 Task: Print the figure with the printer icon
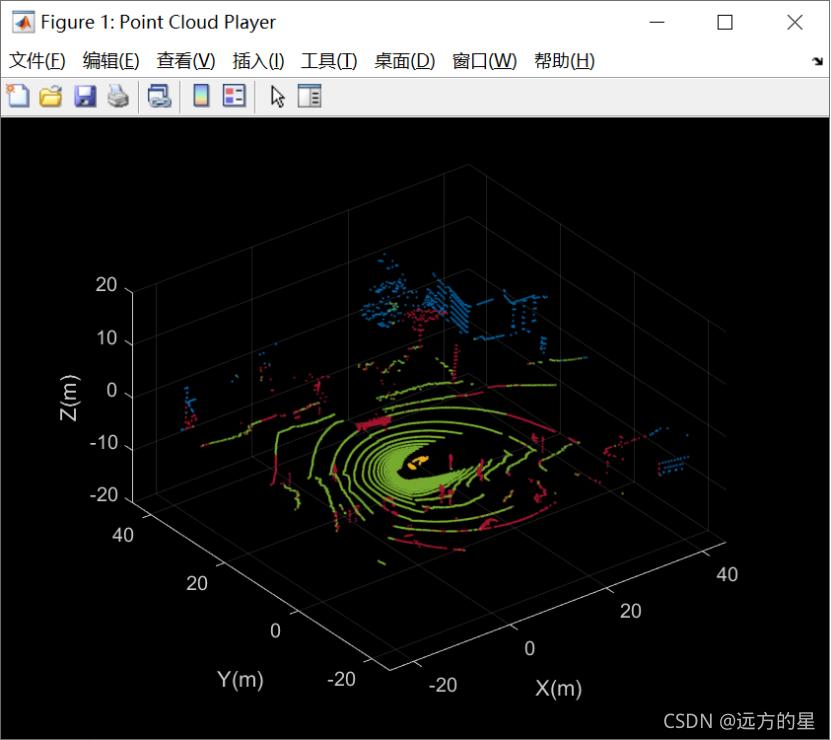click(x=118, y=96)
